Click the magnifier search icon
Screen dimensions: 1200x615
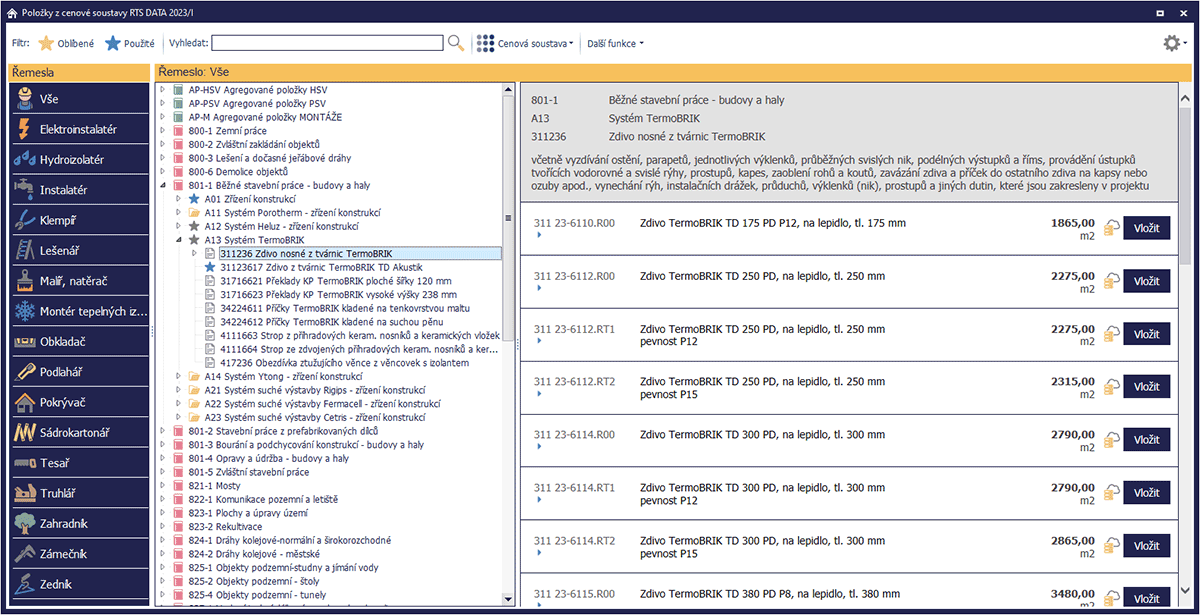(x=456, y=43)
